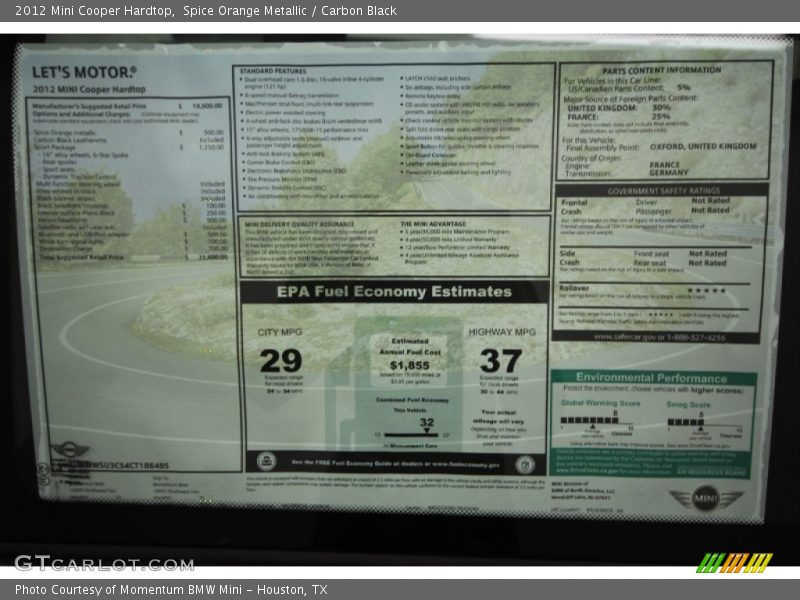Click the "PARTS CONTENT INFORMATION" heading

662,70
